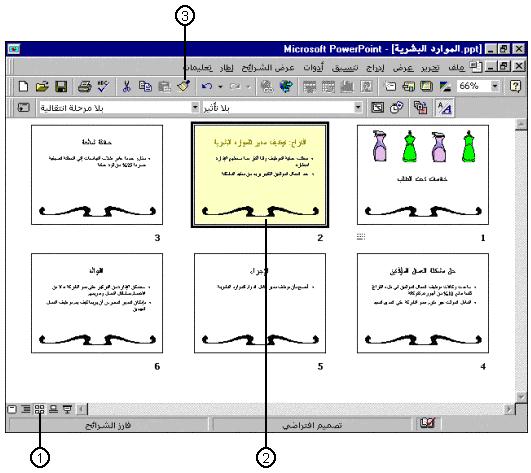The image size is (531, 473).
Task: Expand the 66% zoom dropdown
Action: [x=495, y=86]
